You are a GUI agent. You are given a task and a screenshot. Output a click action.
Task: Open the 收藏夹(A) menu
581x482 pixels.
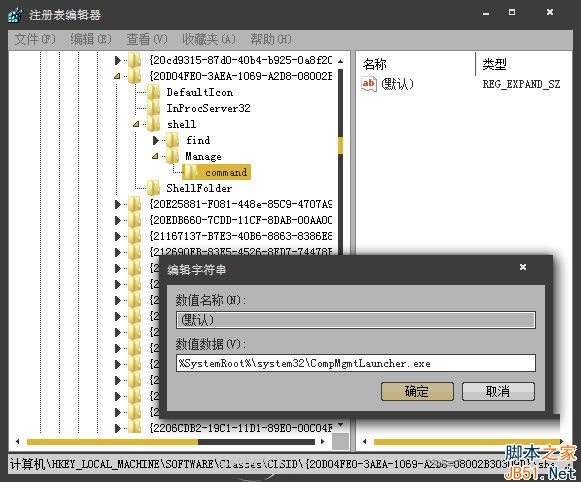pos(209,39)
